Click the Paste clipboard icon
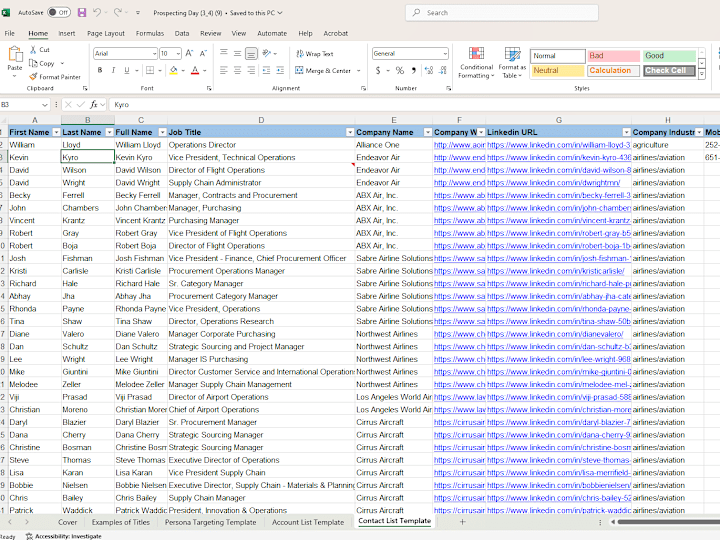 15,55
